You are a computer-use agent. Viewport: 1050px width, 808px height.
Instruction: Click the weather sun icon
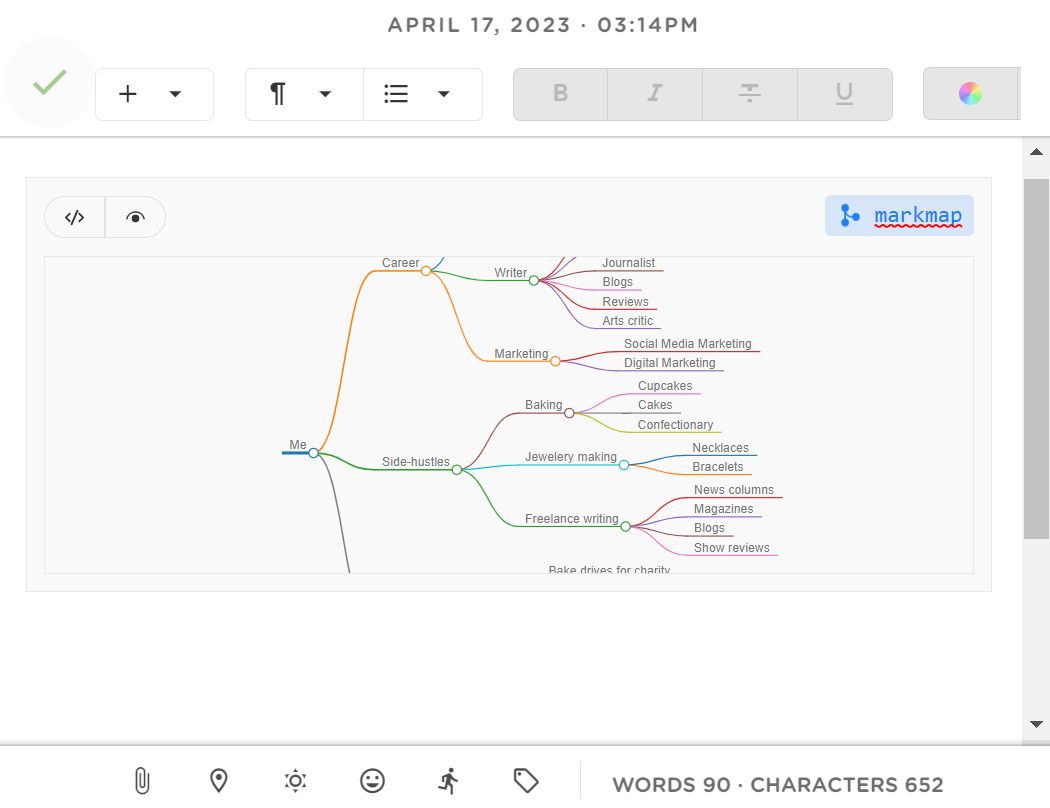coord(295,780)
